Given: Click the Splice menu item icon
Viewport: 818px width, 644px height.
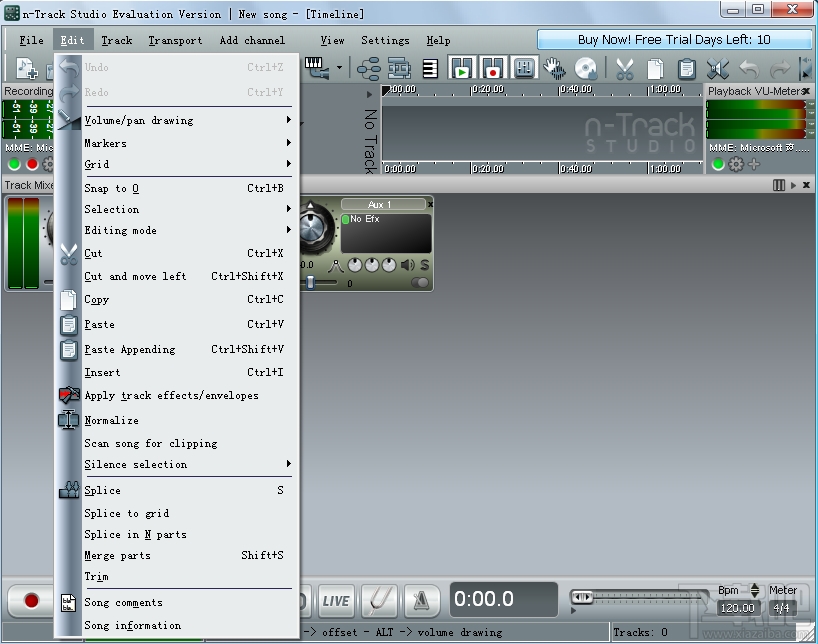Looking at the screenshot, I should click(69, 490).
